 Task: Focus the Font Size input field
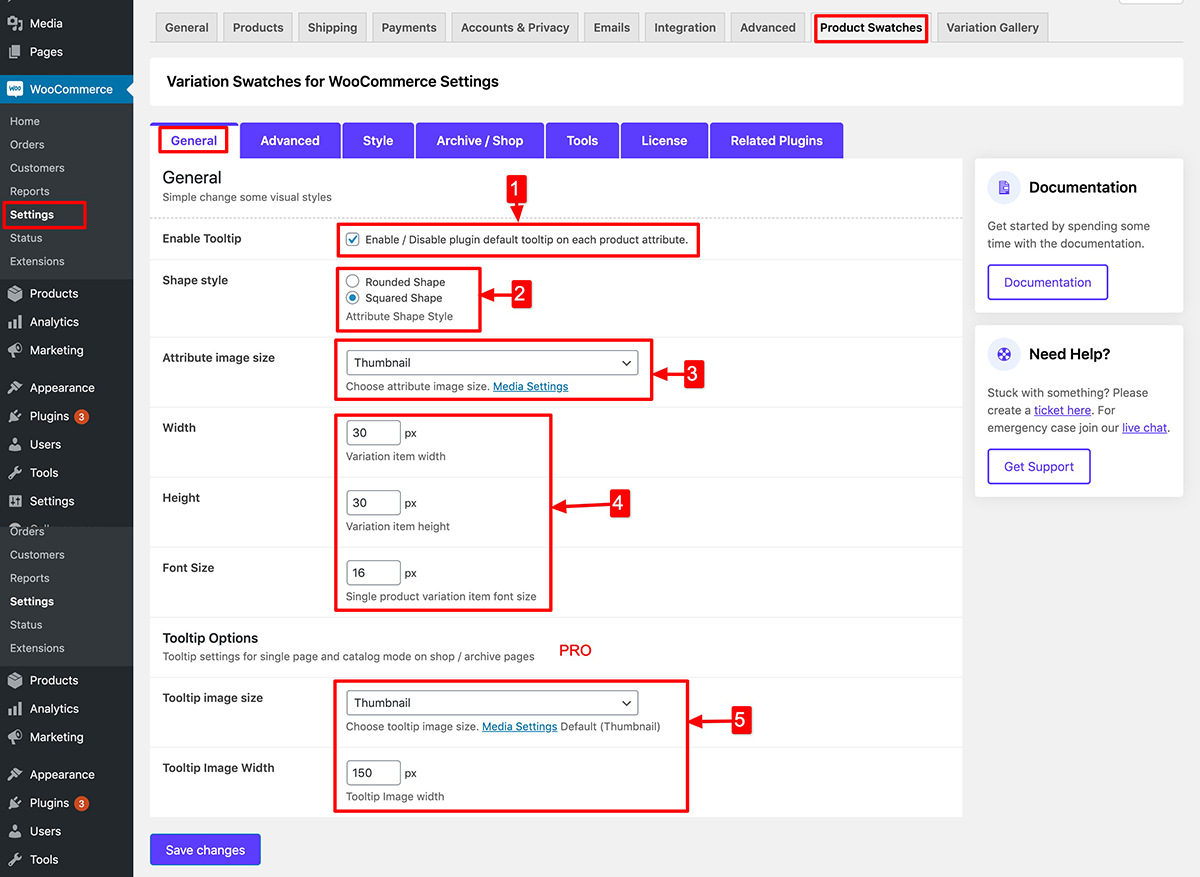(373, 573)
